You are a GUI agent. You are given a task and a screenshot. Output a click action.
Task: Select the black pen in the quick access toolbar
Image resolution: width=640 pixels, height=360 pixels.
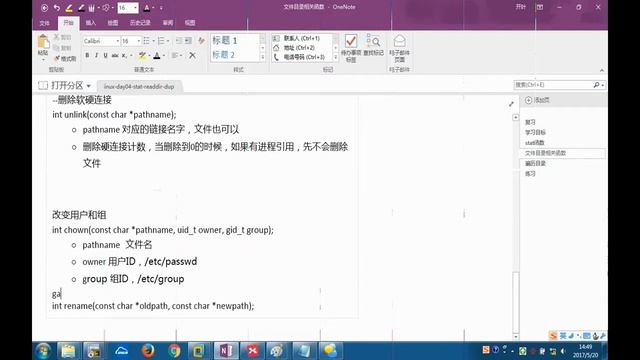[x=81, y=8]
